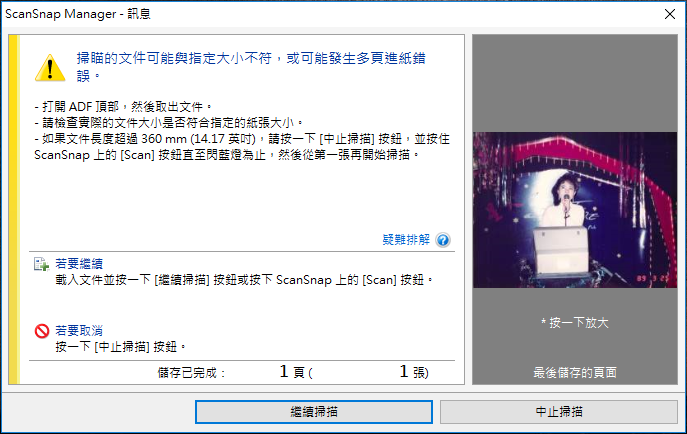Click the 中止掃描 button

559,412
